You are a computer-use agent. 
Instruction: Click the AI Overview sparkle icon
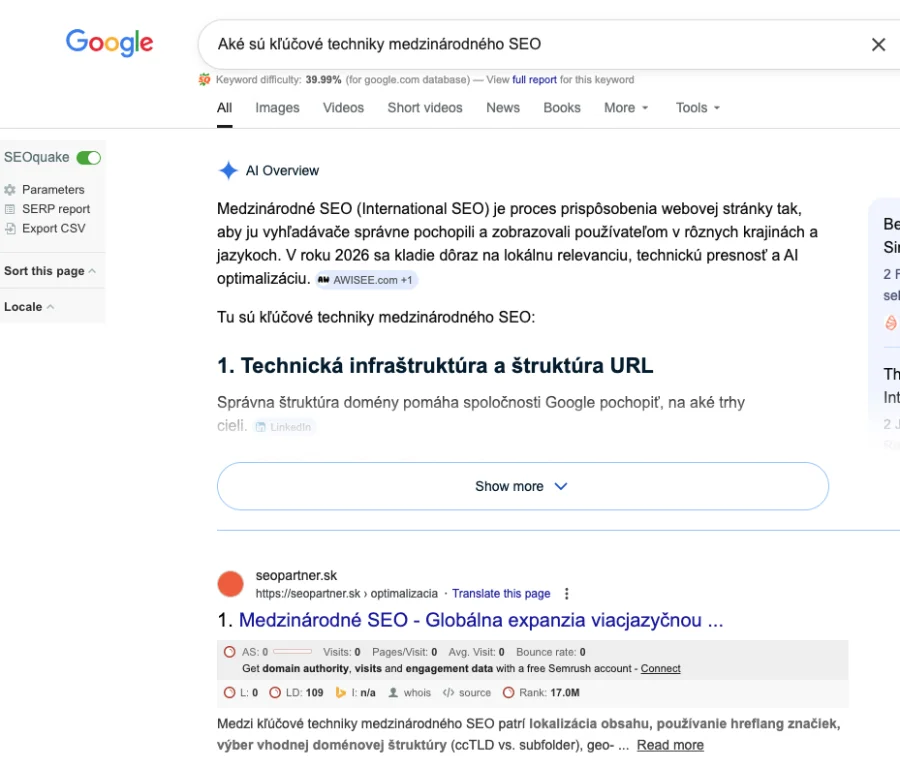pos(228,171)
